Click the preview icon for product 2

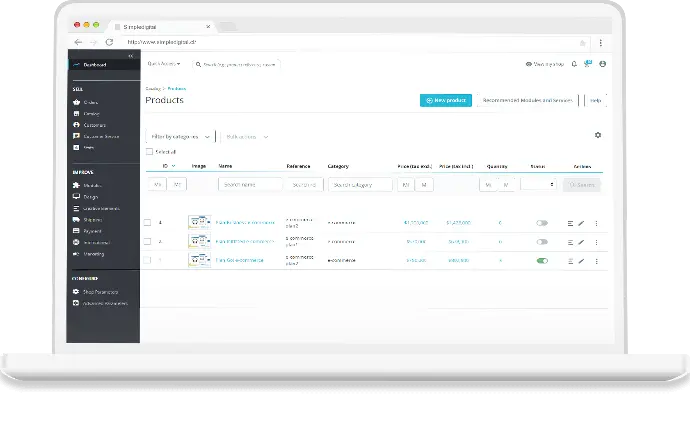click(570, 242)
